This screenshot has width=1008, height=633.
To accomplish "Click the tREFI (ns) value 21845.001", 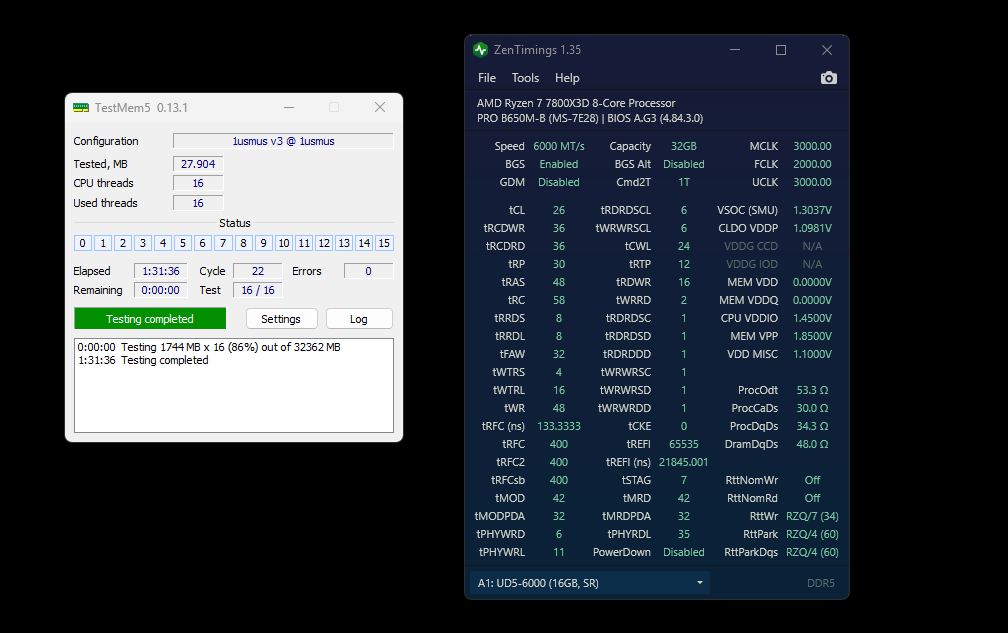I will [x=683, y=462].
